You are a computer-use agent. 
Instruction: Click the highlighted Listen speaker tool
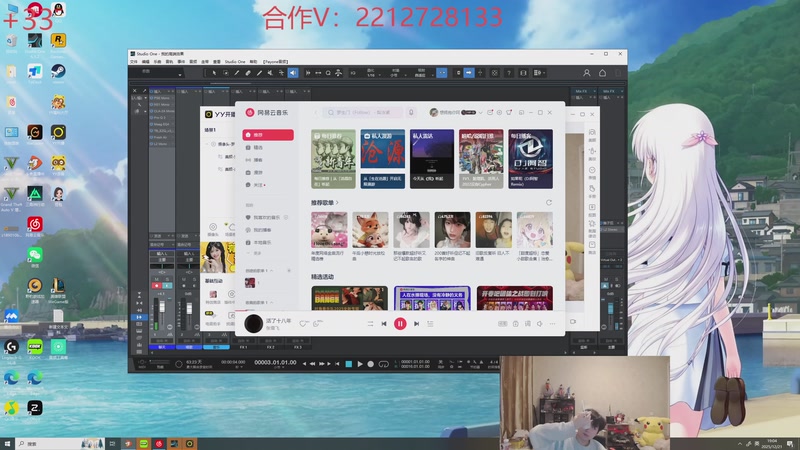[x=293, y=73]
